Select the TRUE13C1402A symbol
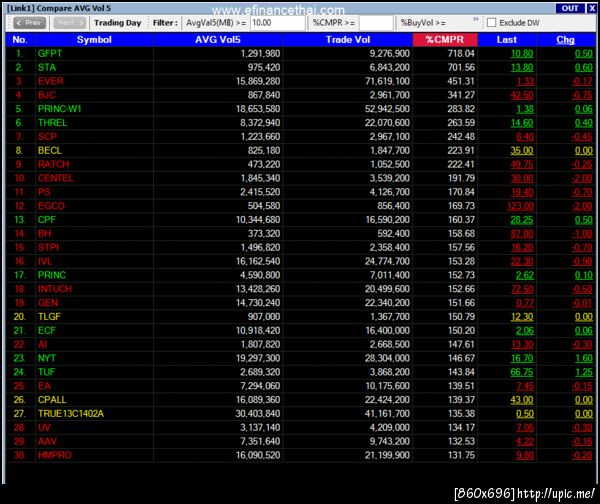Screen dimensions: 600x504 coord(71,414)
